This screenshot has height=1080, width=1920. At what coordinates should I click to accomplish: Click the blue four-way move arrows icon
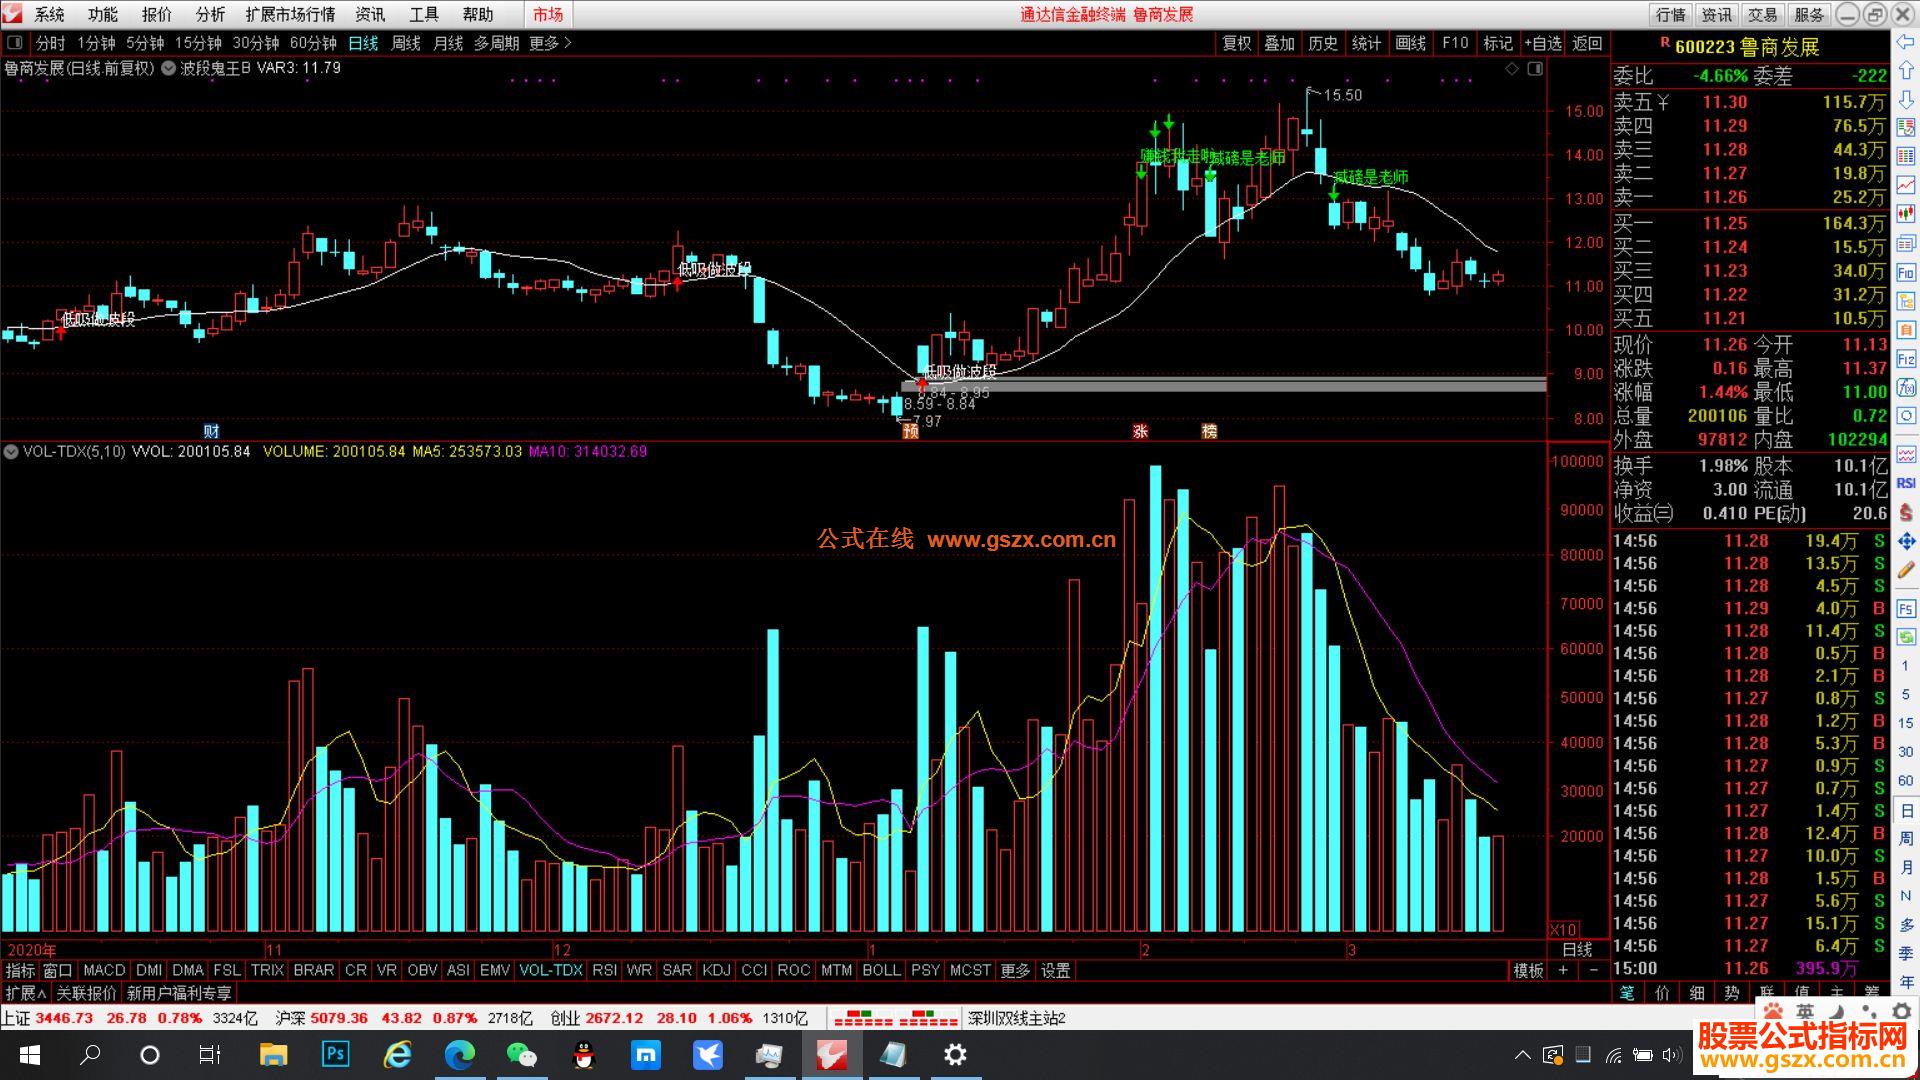[1906, 541]
